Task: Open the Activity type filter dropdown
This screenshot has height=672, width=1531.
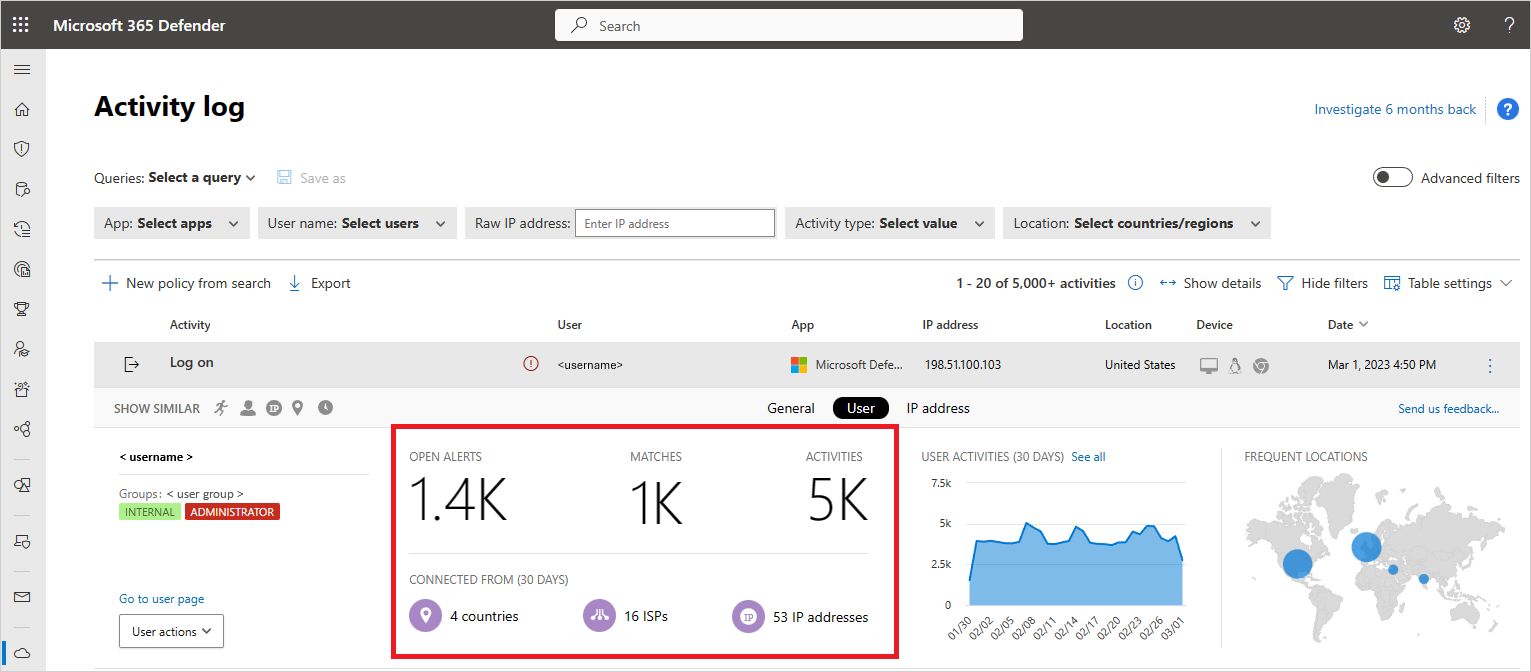Action: coord(889,223)
